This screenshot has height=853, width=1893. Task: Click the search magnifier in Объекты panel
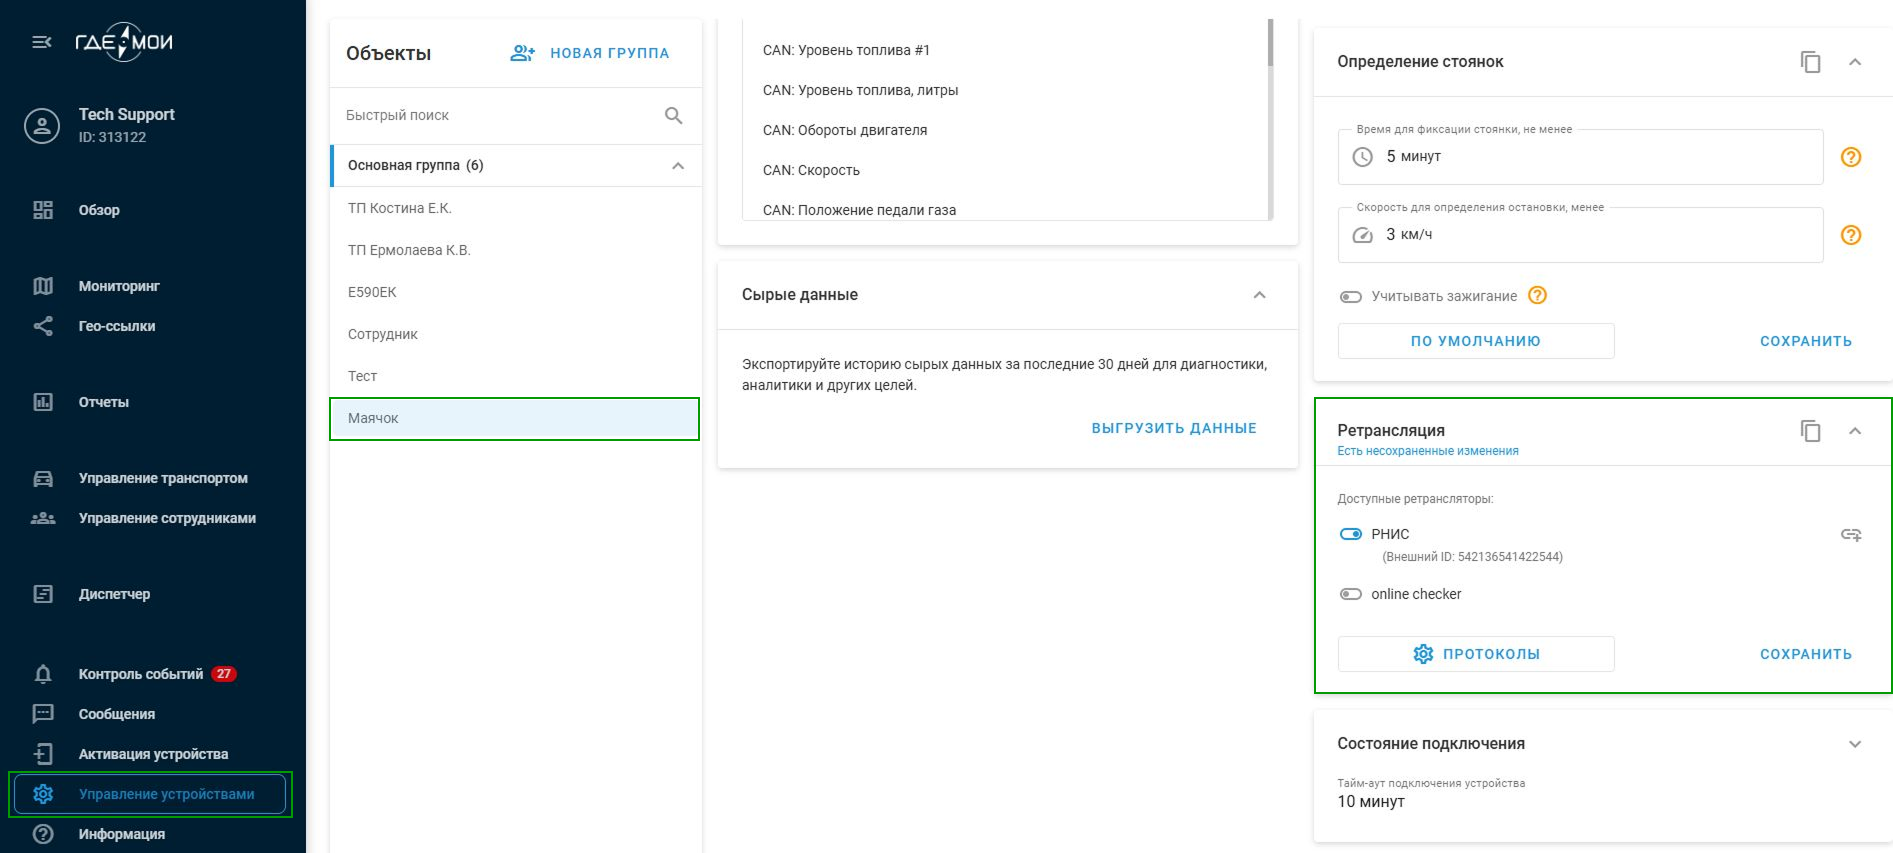(673, 116)
